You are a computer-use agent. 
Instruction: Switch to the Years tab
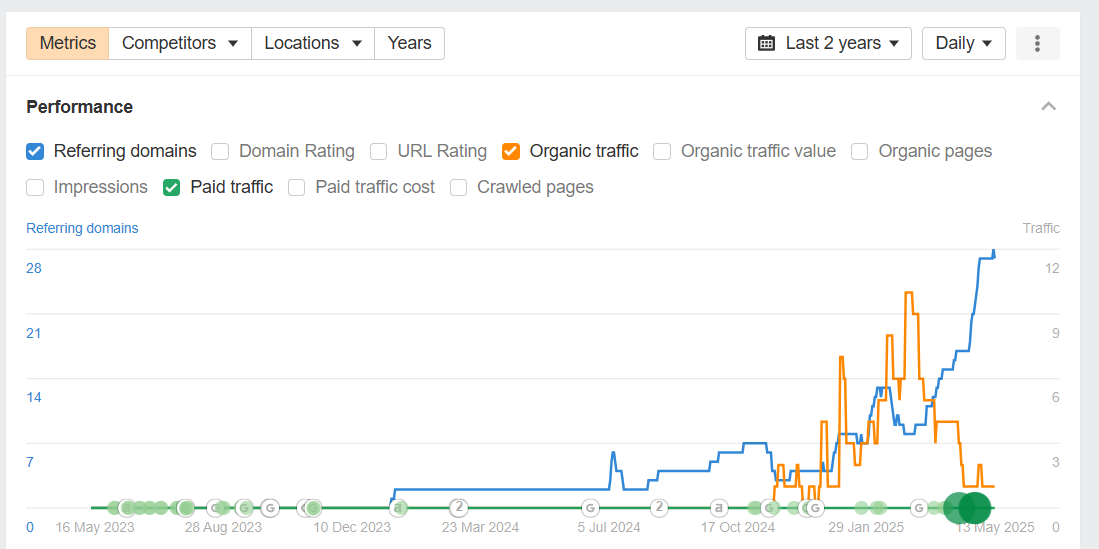[x=409, y=43]
